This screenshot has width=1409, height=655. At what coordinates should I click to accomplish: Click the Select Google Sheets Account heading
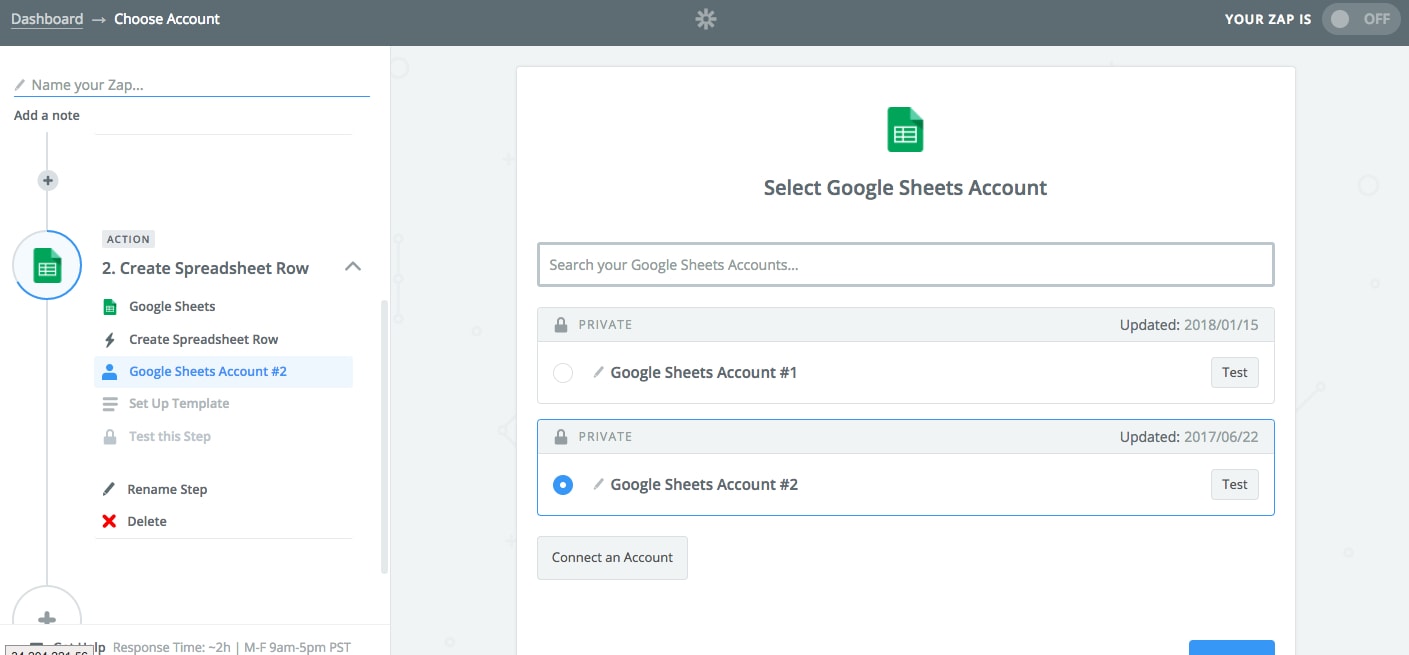click(x=905, y=188)
